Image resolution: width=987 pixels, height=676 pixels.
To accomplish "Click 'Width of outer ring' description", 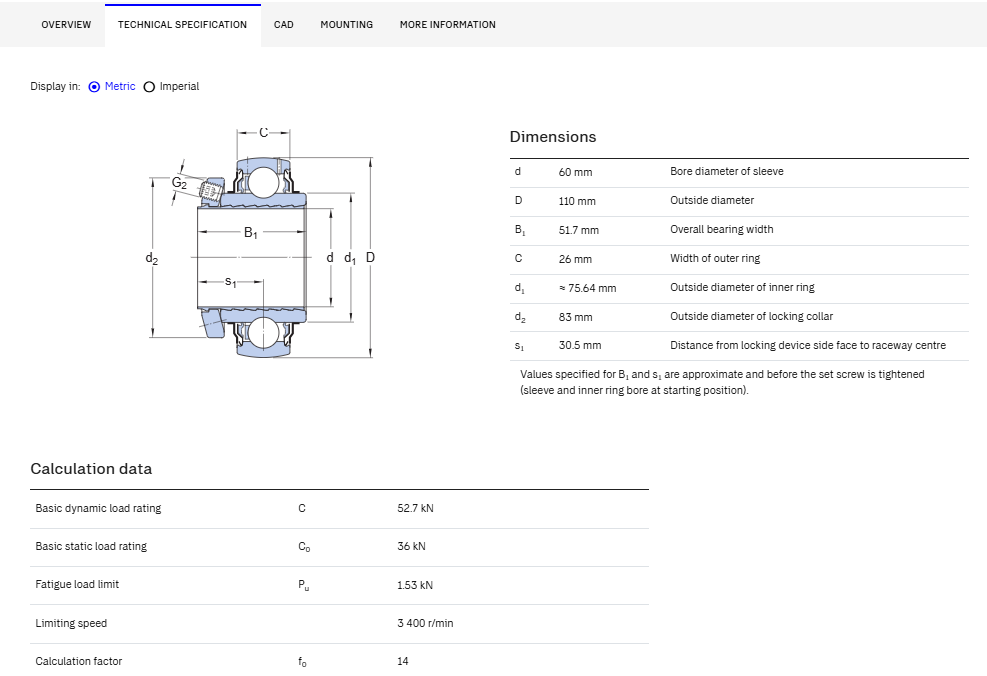I will click(x=715, y=258).
